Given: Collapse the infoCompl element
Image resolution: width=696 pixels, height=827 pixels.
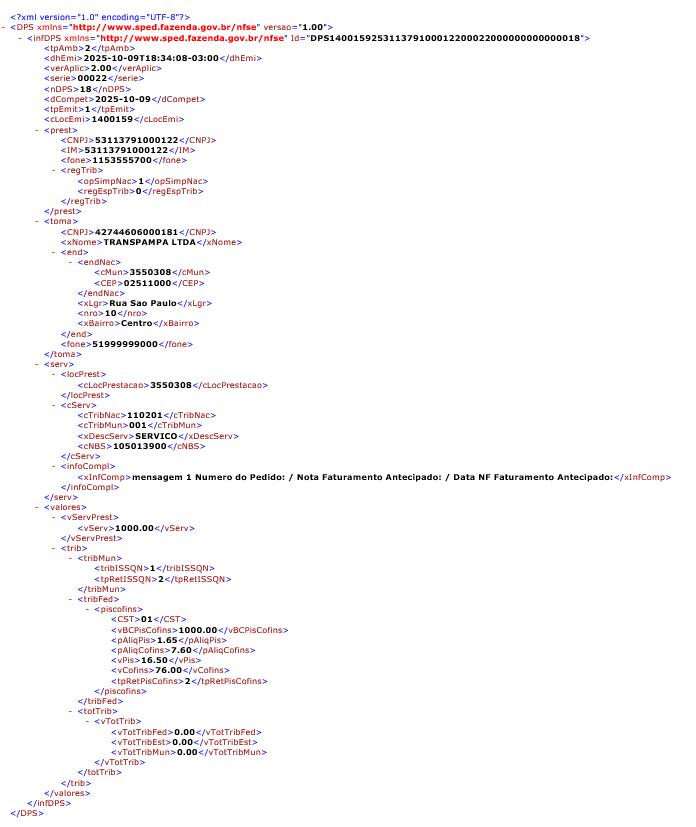Looking at the screenshot, I should point(54,466).
